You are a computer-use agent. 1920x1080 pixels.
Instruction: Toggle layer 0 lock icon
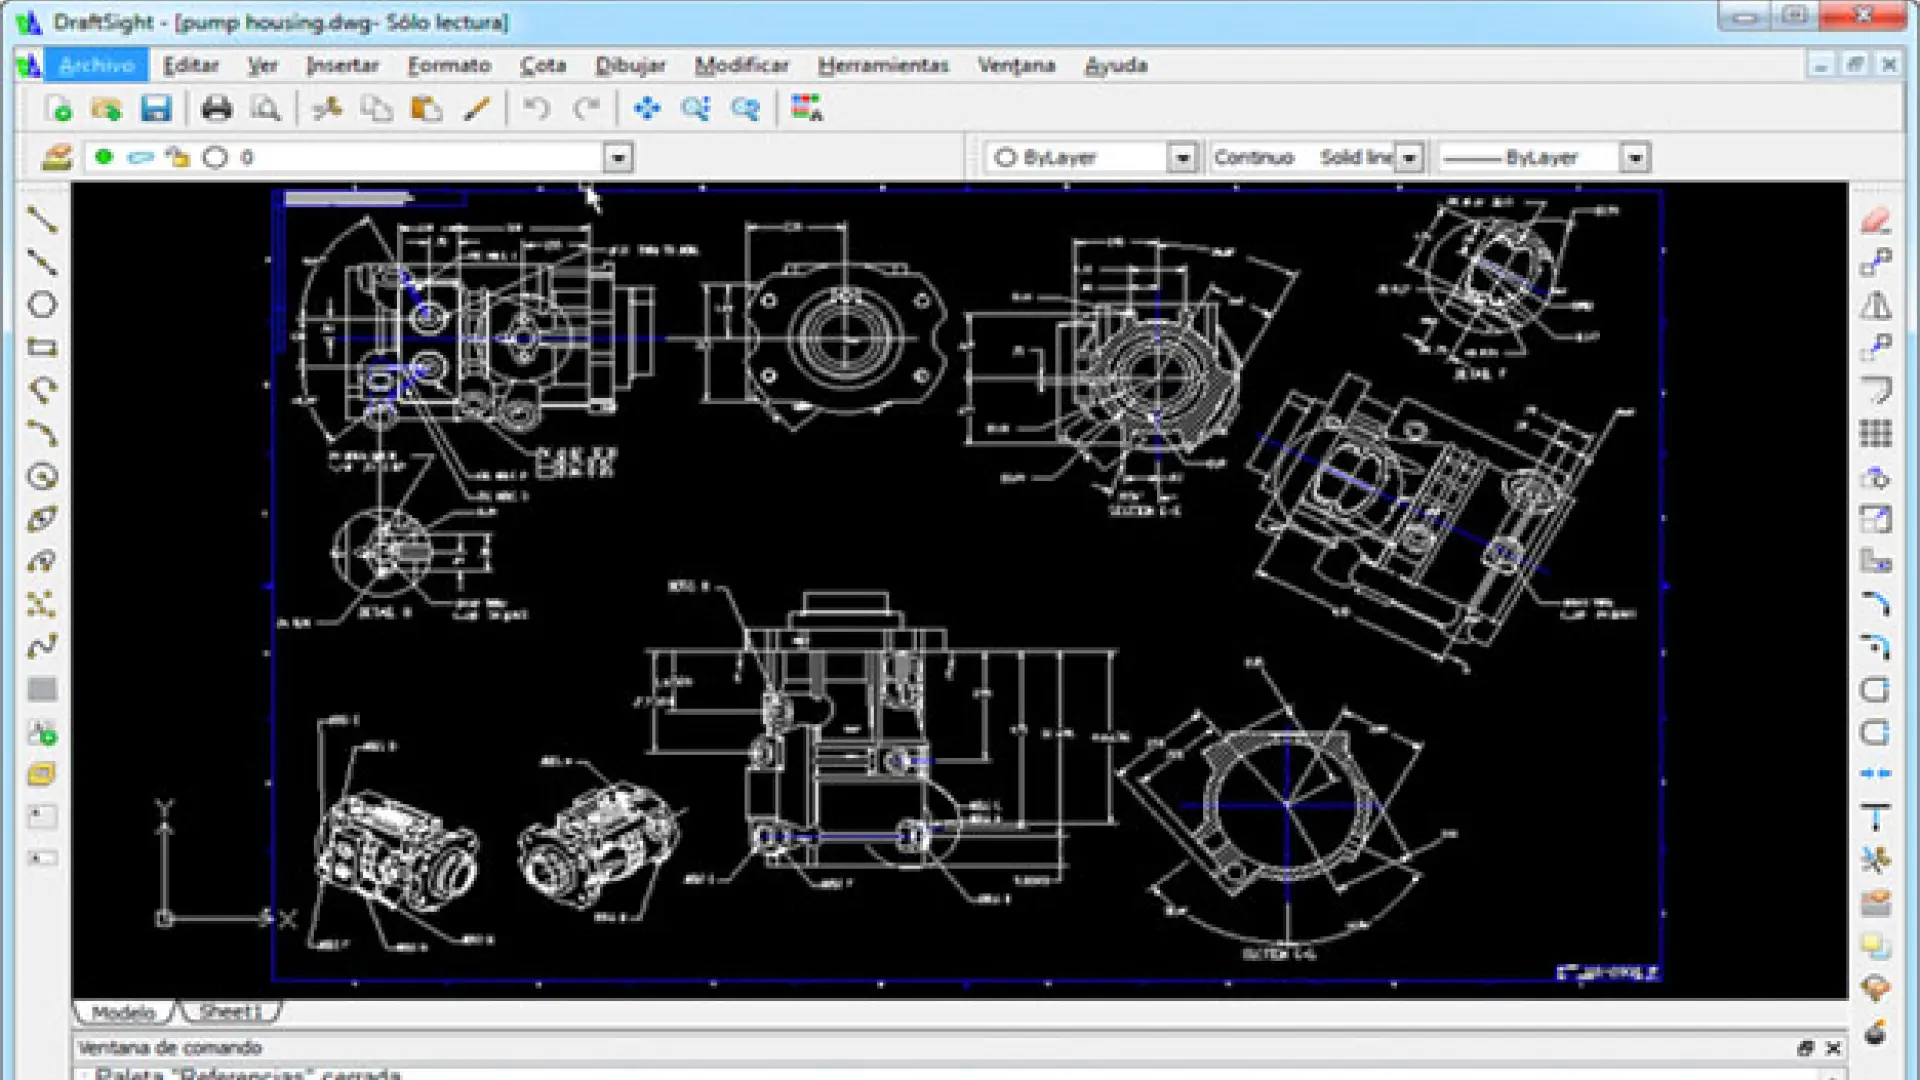tap(178, 157)
